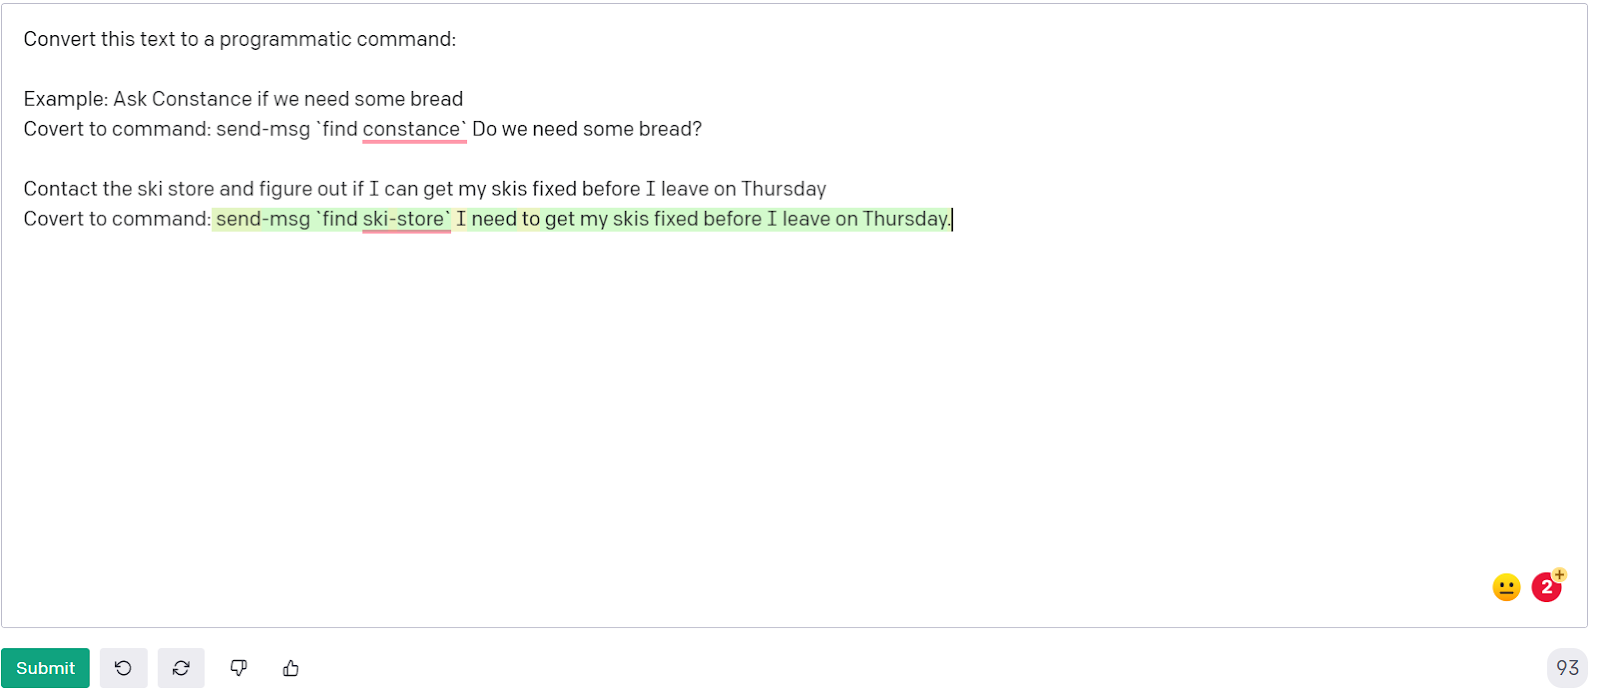
Task: Click highlighted "Thursday." ending the completion
Action: (906, 219)
